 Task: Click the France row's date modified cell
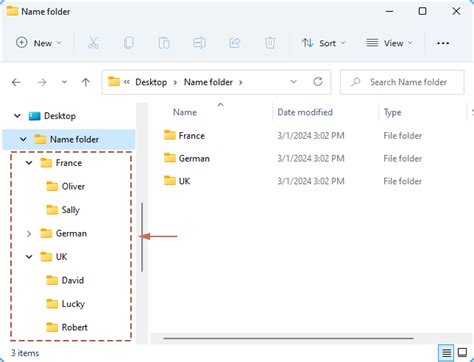[x=311, y=136]
